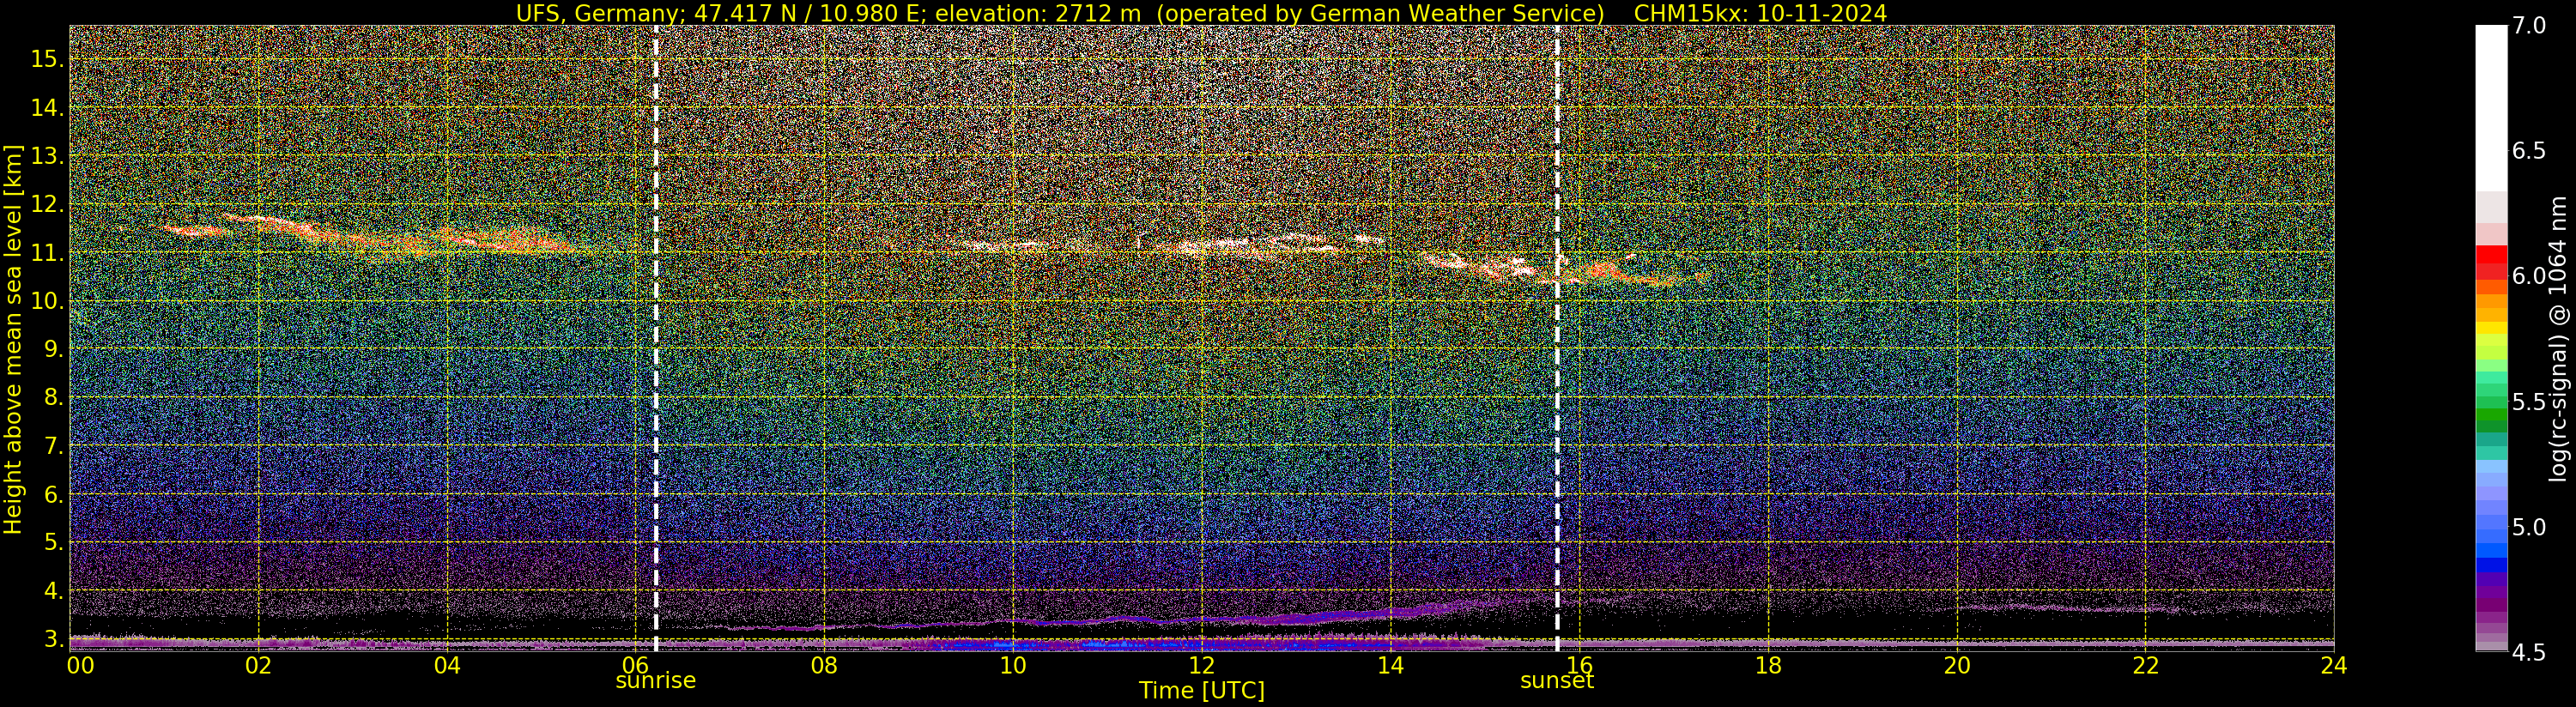2576x707 pixels.
Task: Click time axis tick label '04'
Action: click(447, 665)
